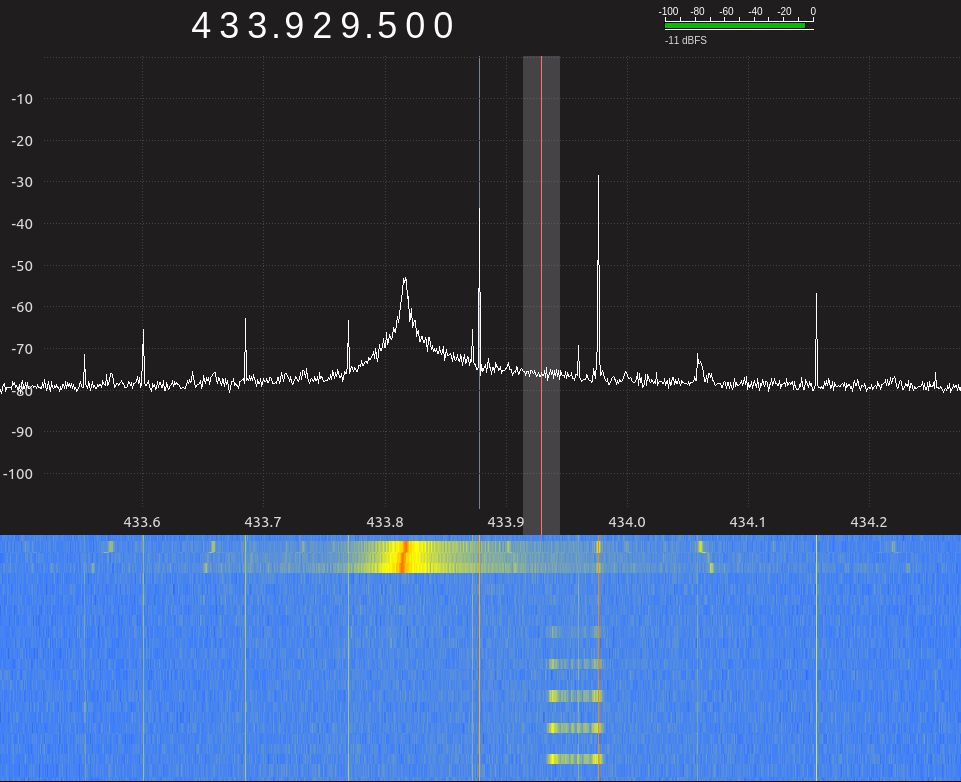
Task: Click the thin white vertical marker line at 433.88
Action: (x=479, y=282)
